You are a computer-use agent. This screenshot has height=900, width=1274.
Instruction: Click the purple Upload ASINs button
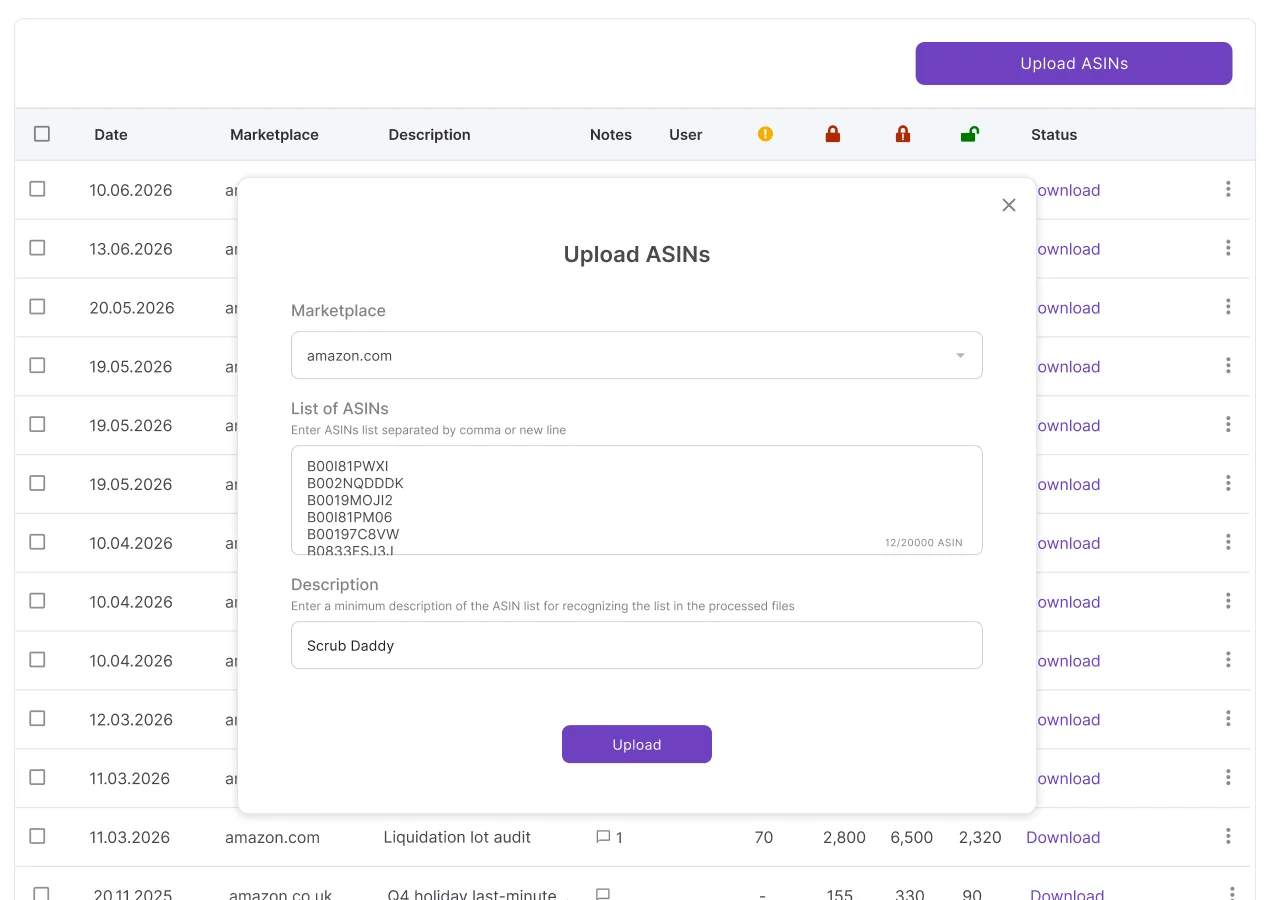click(x=1074, y=63)
